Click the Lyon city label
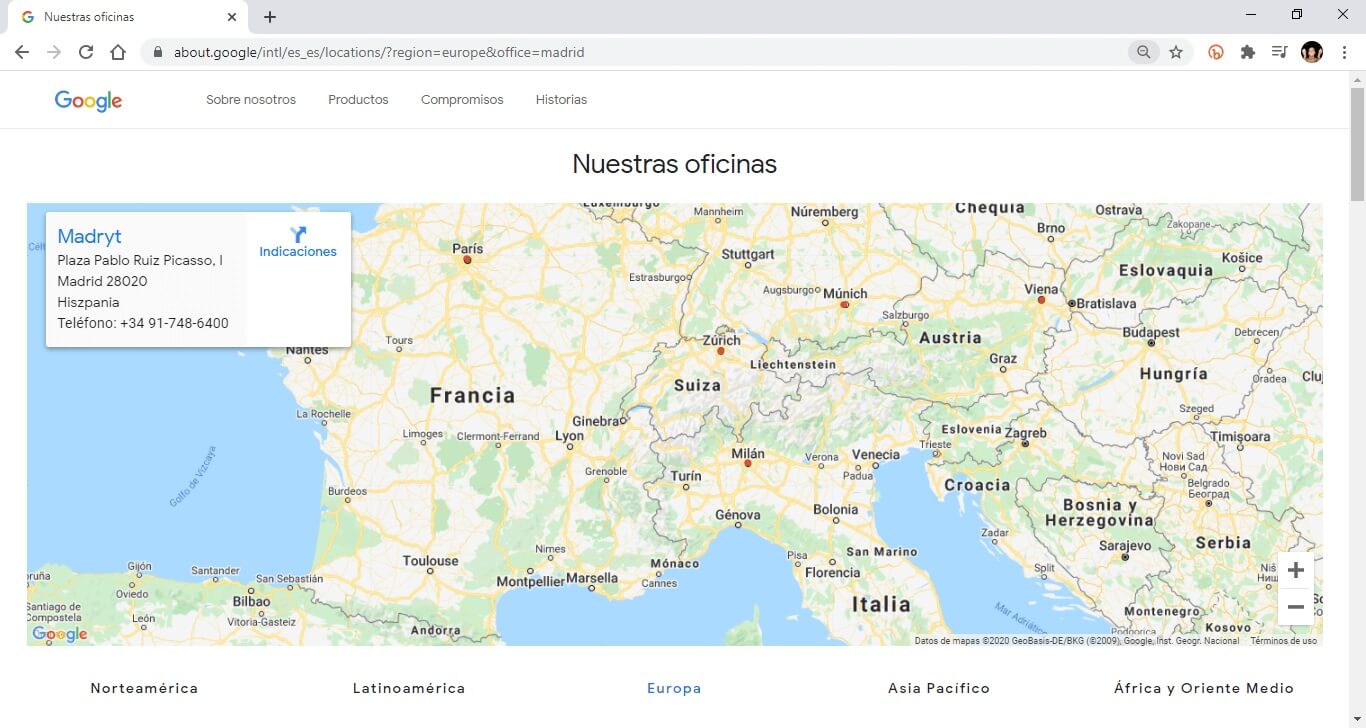The height and width of the screenshot is (728, 1366). (x=569, y=436)
